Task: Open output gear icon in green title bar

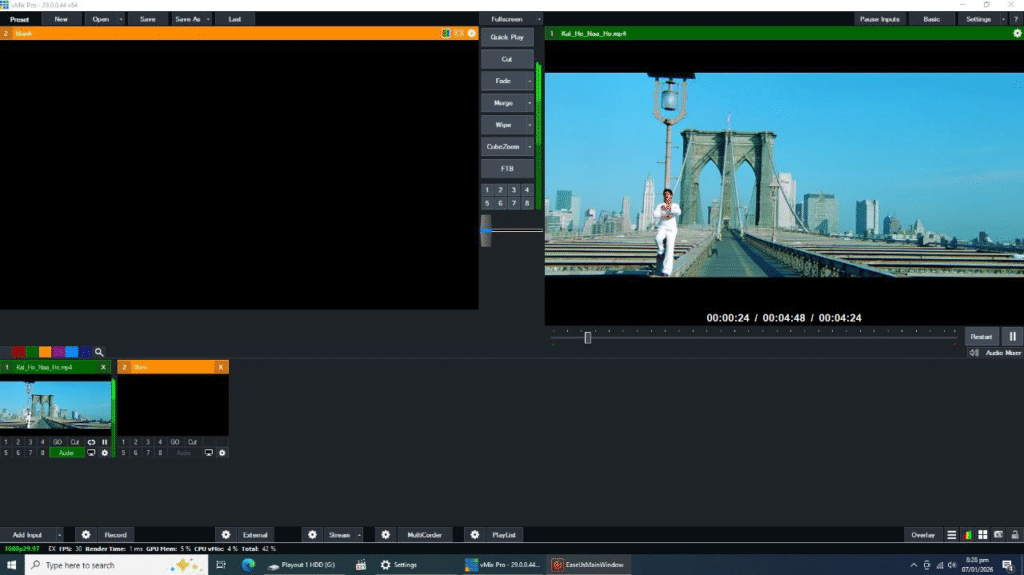Action: click(1017, 33)
